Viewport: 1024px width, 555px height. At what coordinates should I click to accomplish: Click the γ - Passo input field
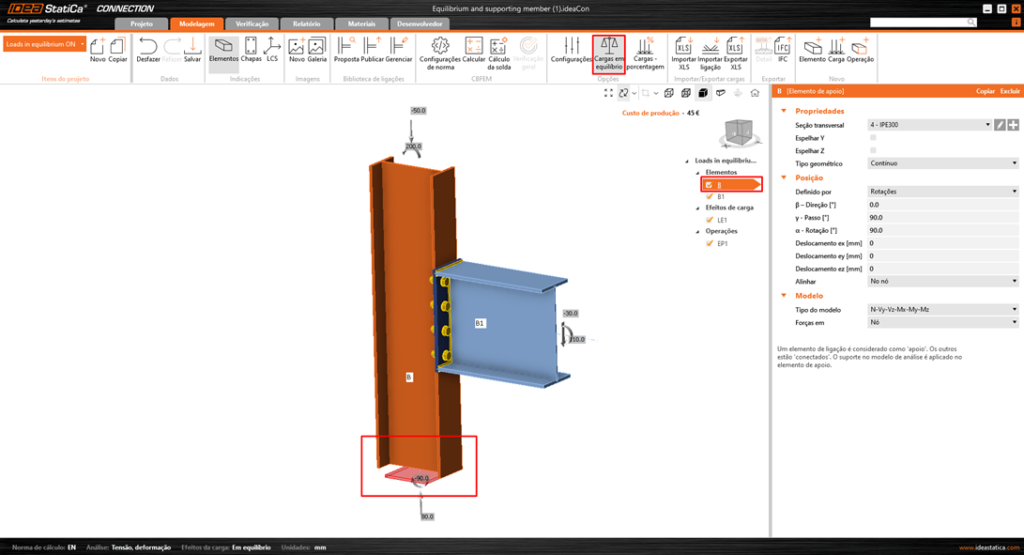[943, 217]
